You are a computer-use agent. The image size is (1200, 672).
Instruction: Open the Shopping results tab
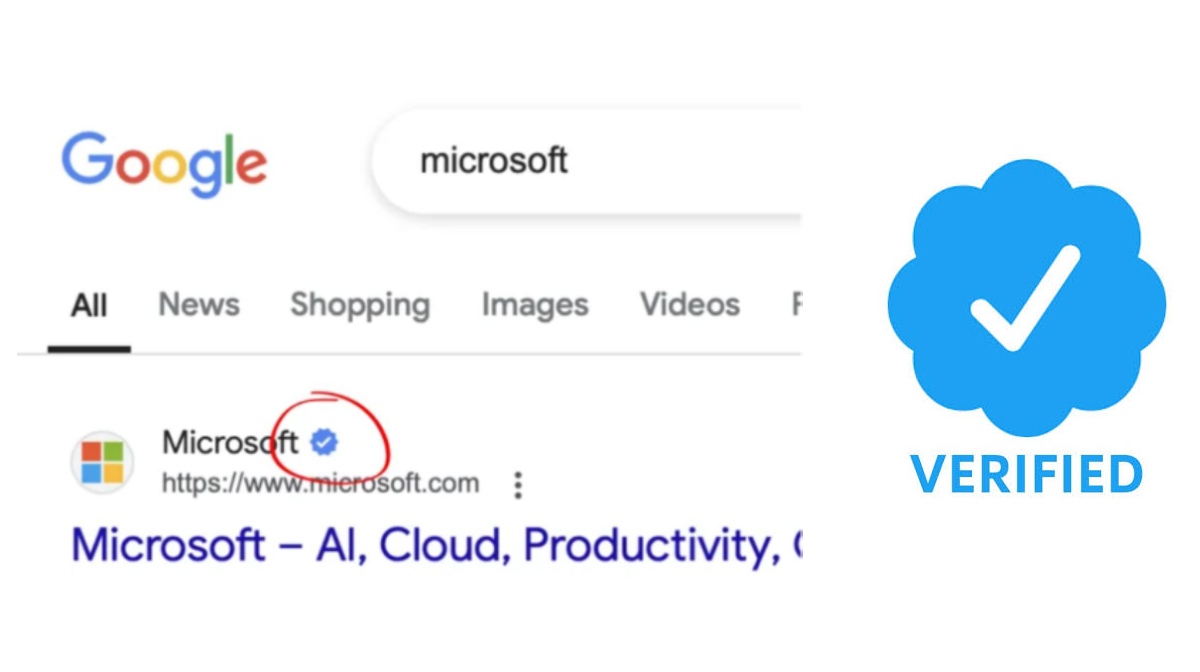pos(360,304)
